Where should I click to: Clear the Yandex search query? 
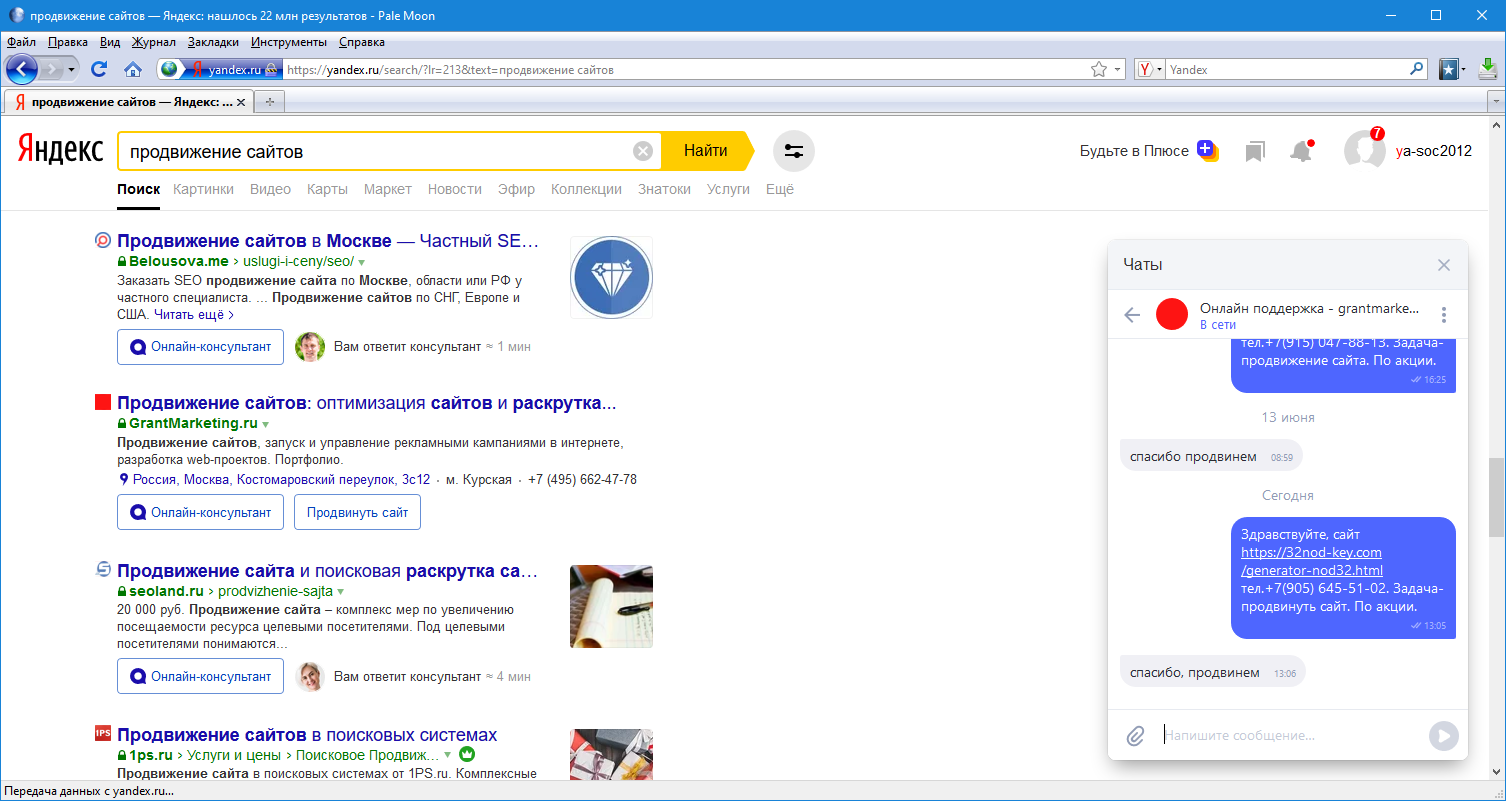[x=643, y=151]
